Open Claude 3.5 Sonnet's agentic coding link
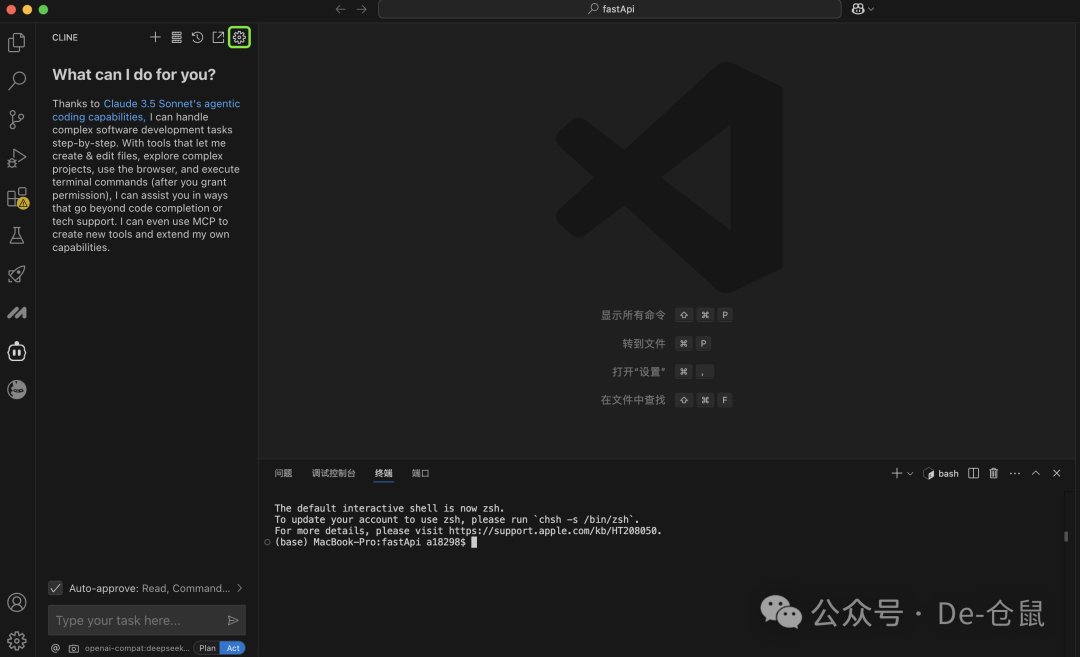 pos(171,104)
